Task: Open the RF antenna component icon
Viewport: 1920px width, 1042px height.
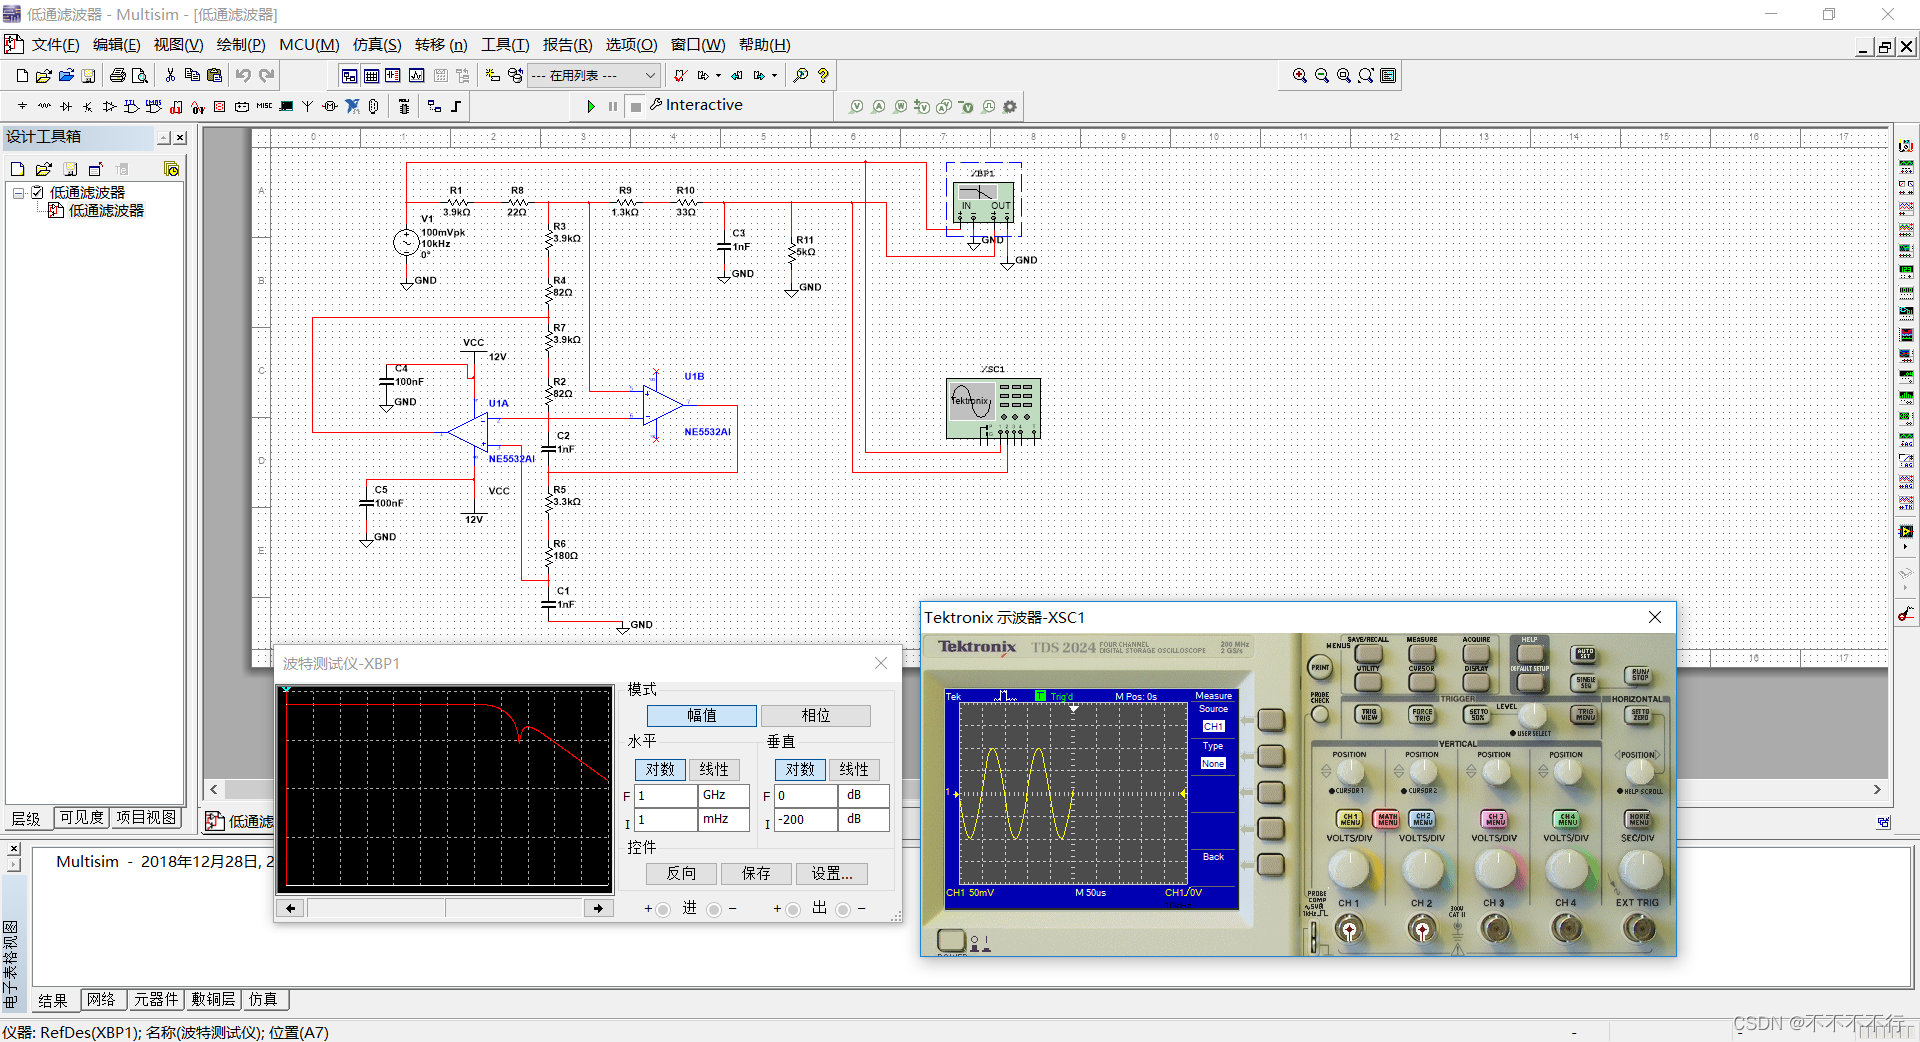Action: 308,106
